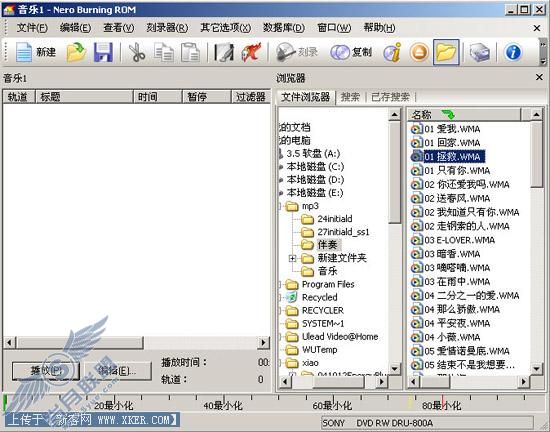Image resolution: width=550 pixels, height=432 pixels.
Task: Expand the toolbar overflow chevron at right end
Action: pyautogui.click(x=543, y=53)
